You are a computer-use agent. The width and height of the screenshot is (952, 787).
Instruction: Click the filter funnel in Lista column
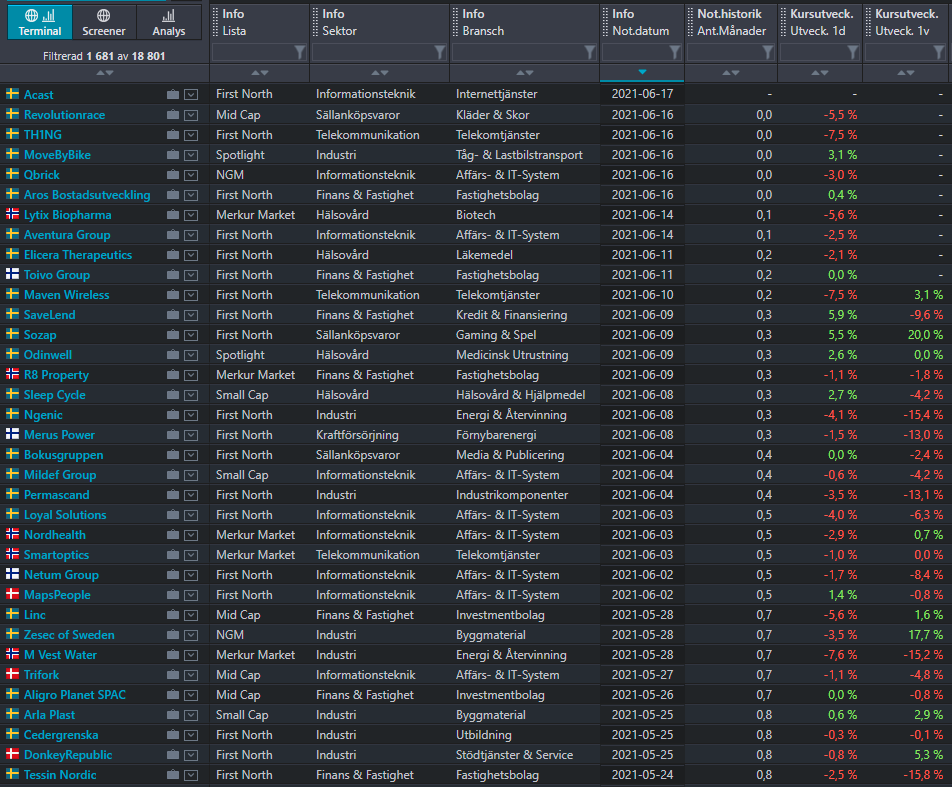click(300, 53)
